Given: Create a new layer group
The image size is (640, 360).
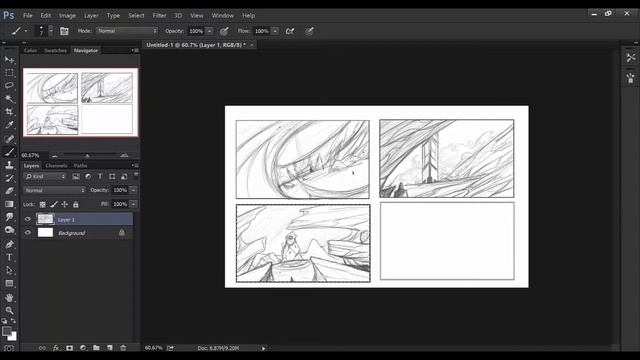Looking at the screenshot, I should pyautogui.click(x=96, y=348).
